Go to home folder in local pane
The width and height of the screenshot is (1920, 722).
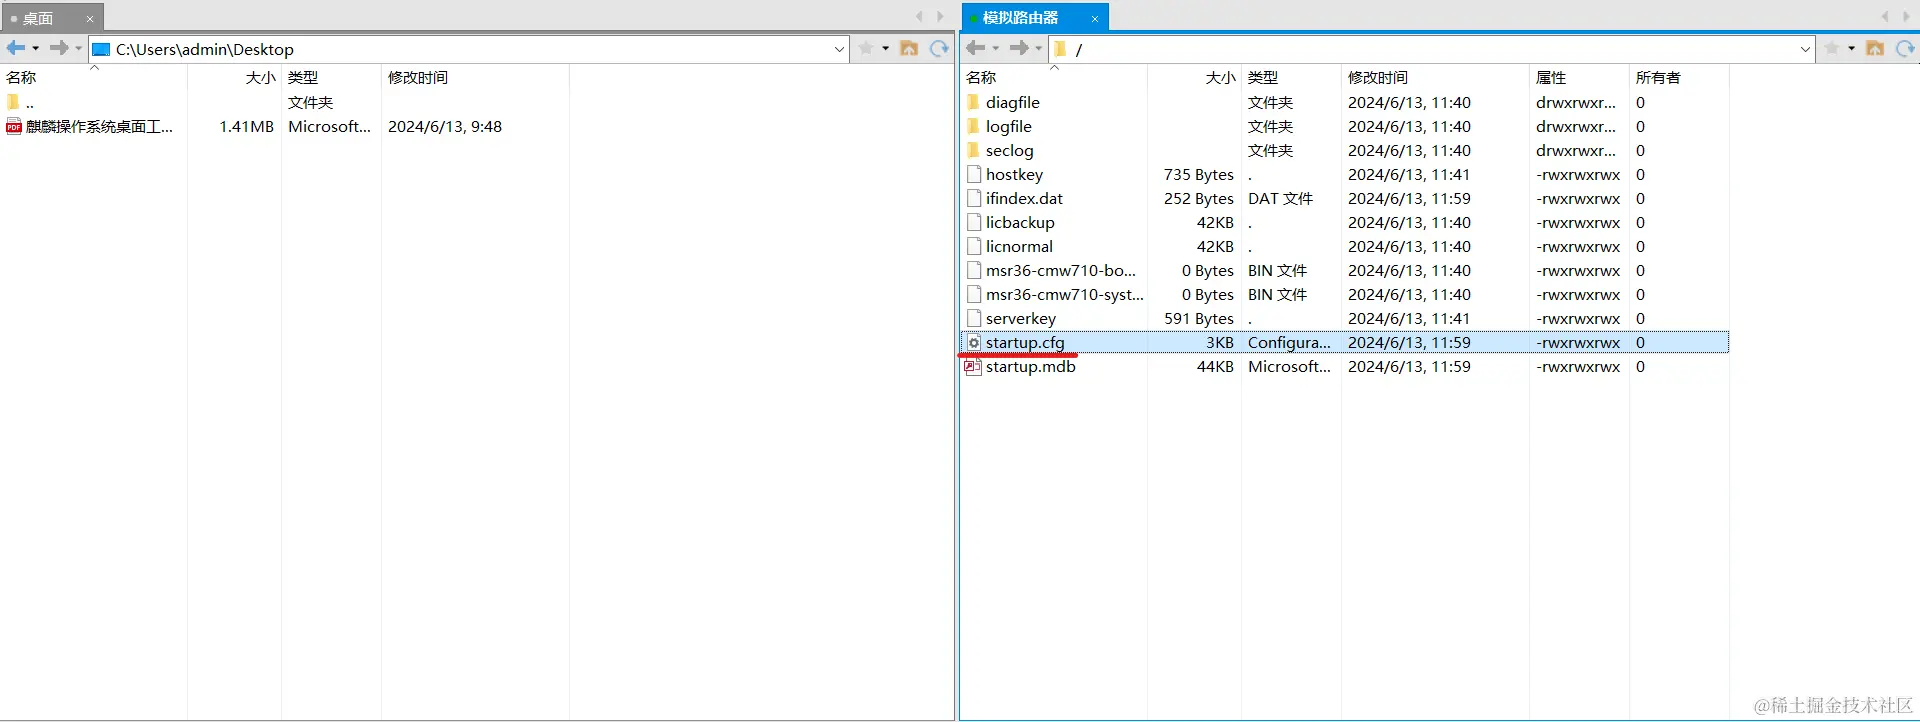point(909,48)
